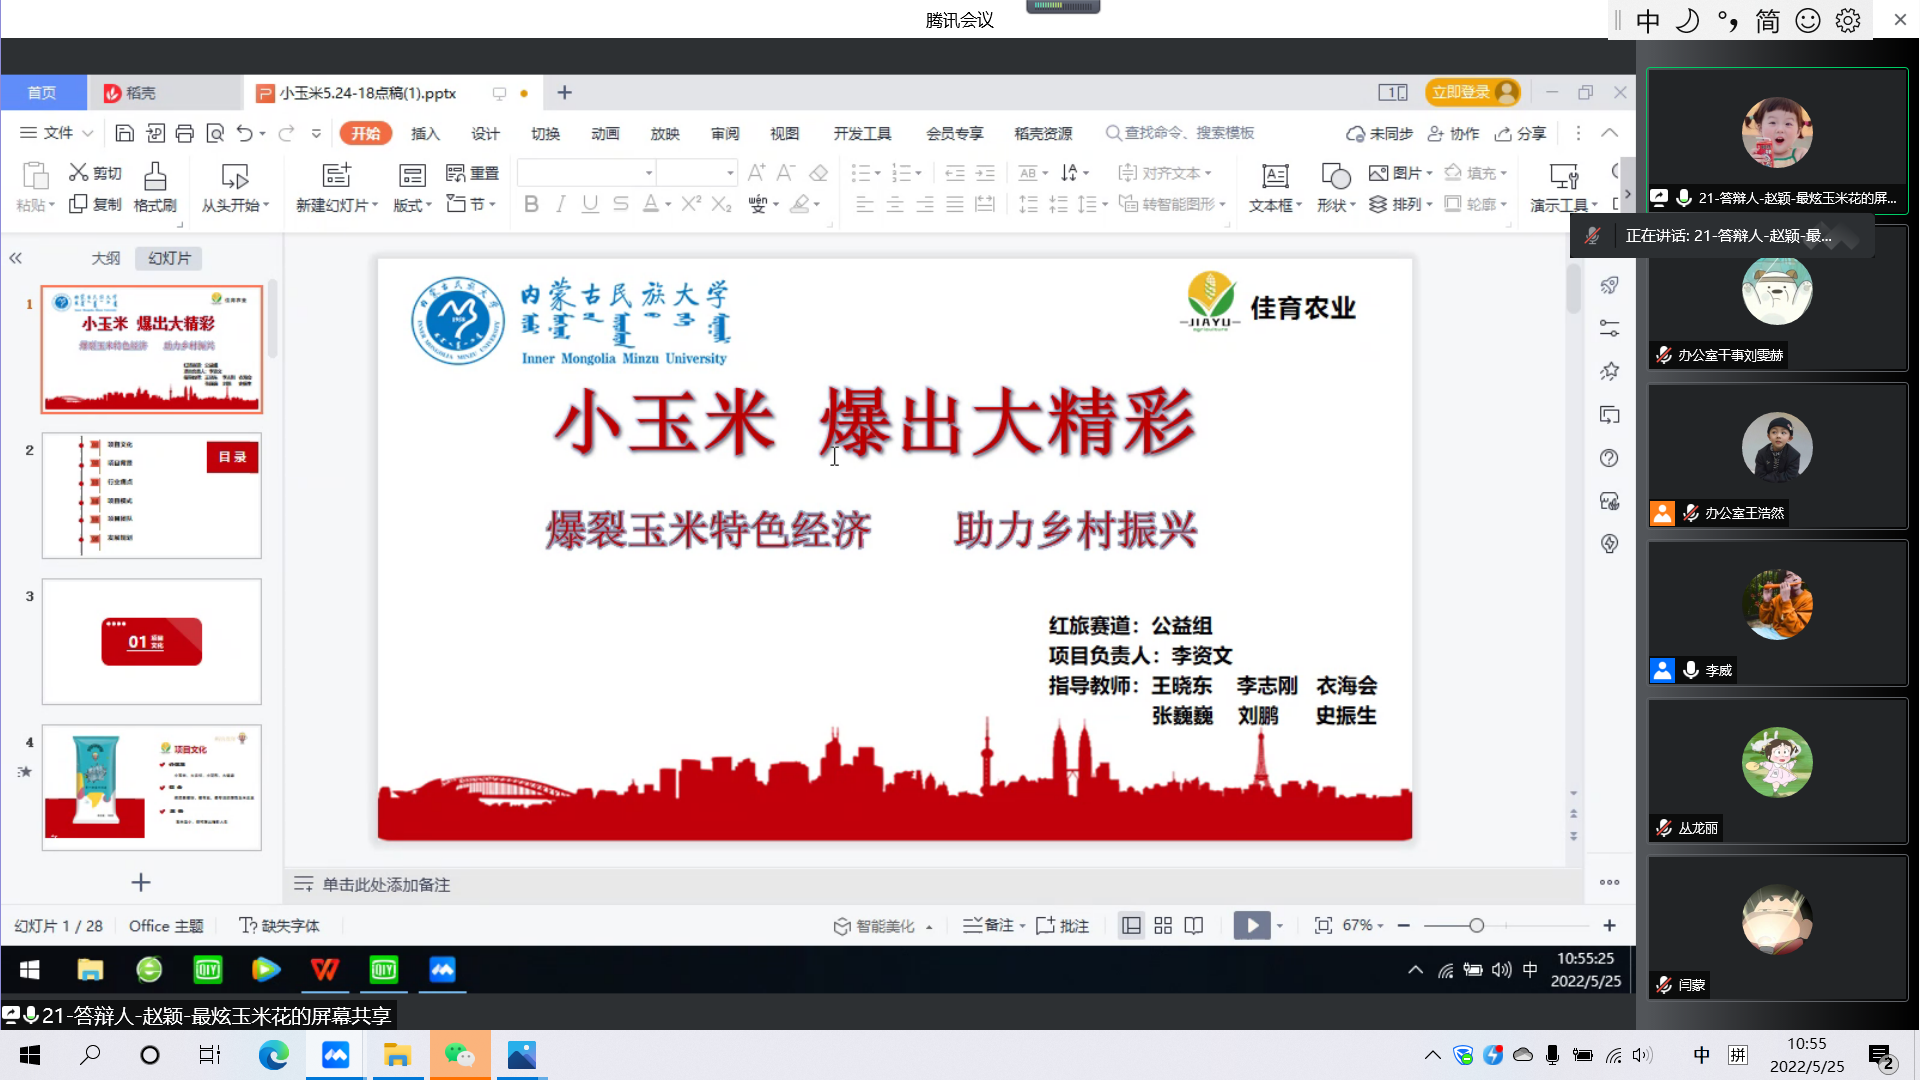1920x1080 pixels.
Task: Open the font size dropdown
Action: click(x=730, y=173)
